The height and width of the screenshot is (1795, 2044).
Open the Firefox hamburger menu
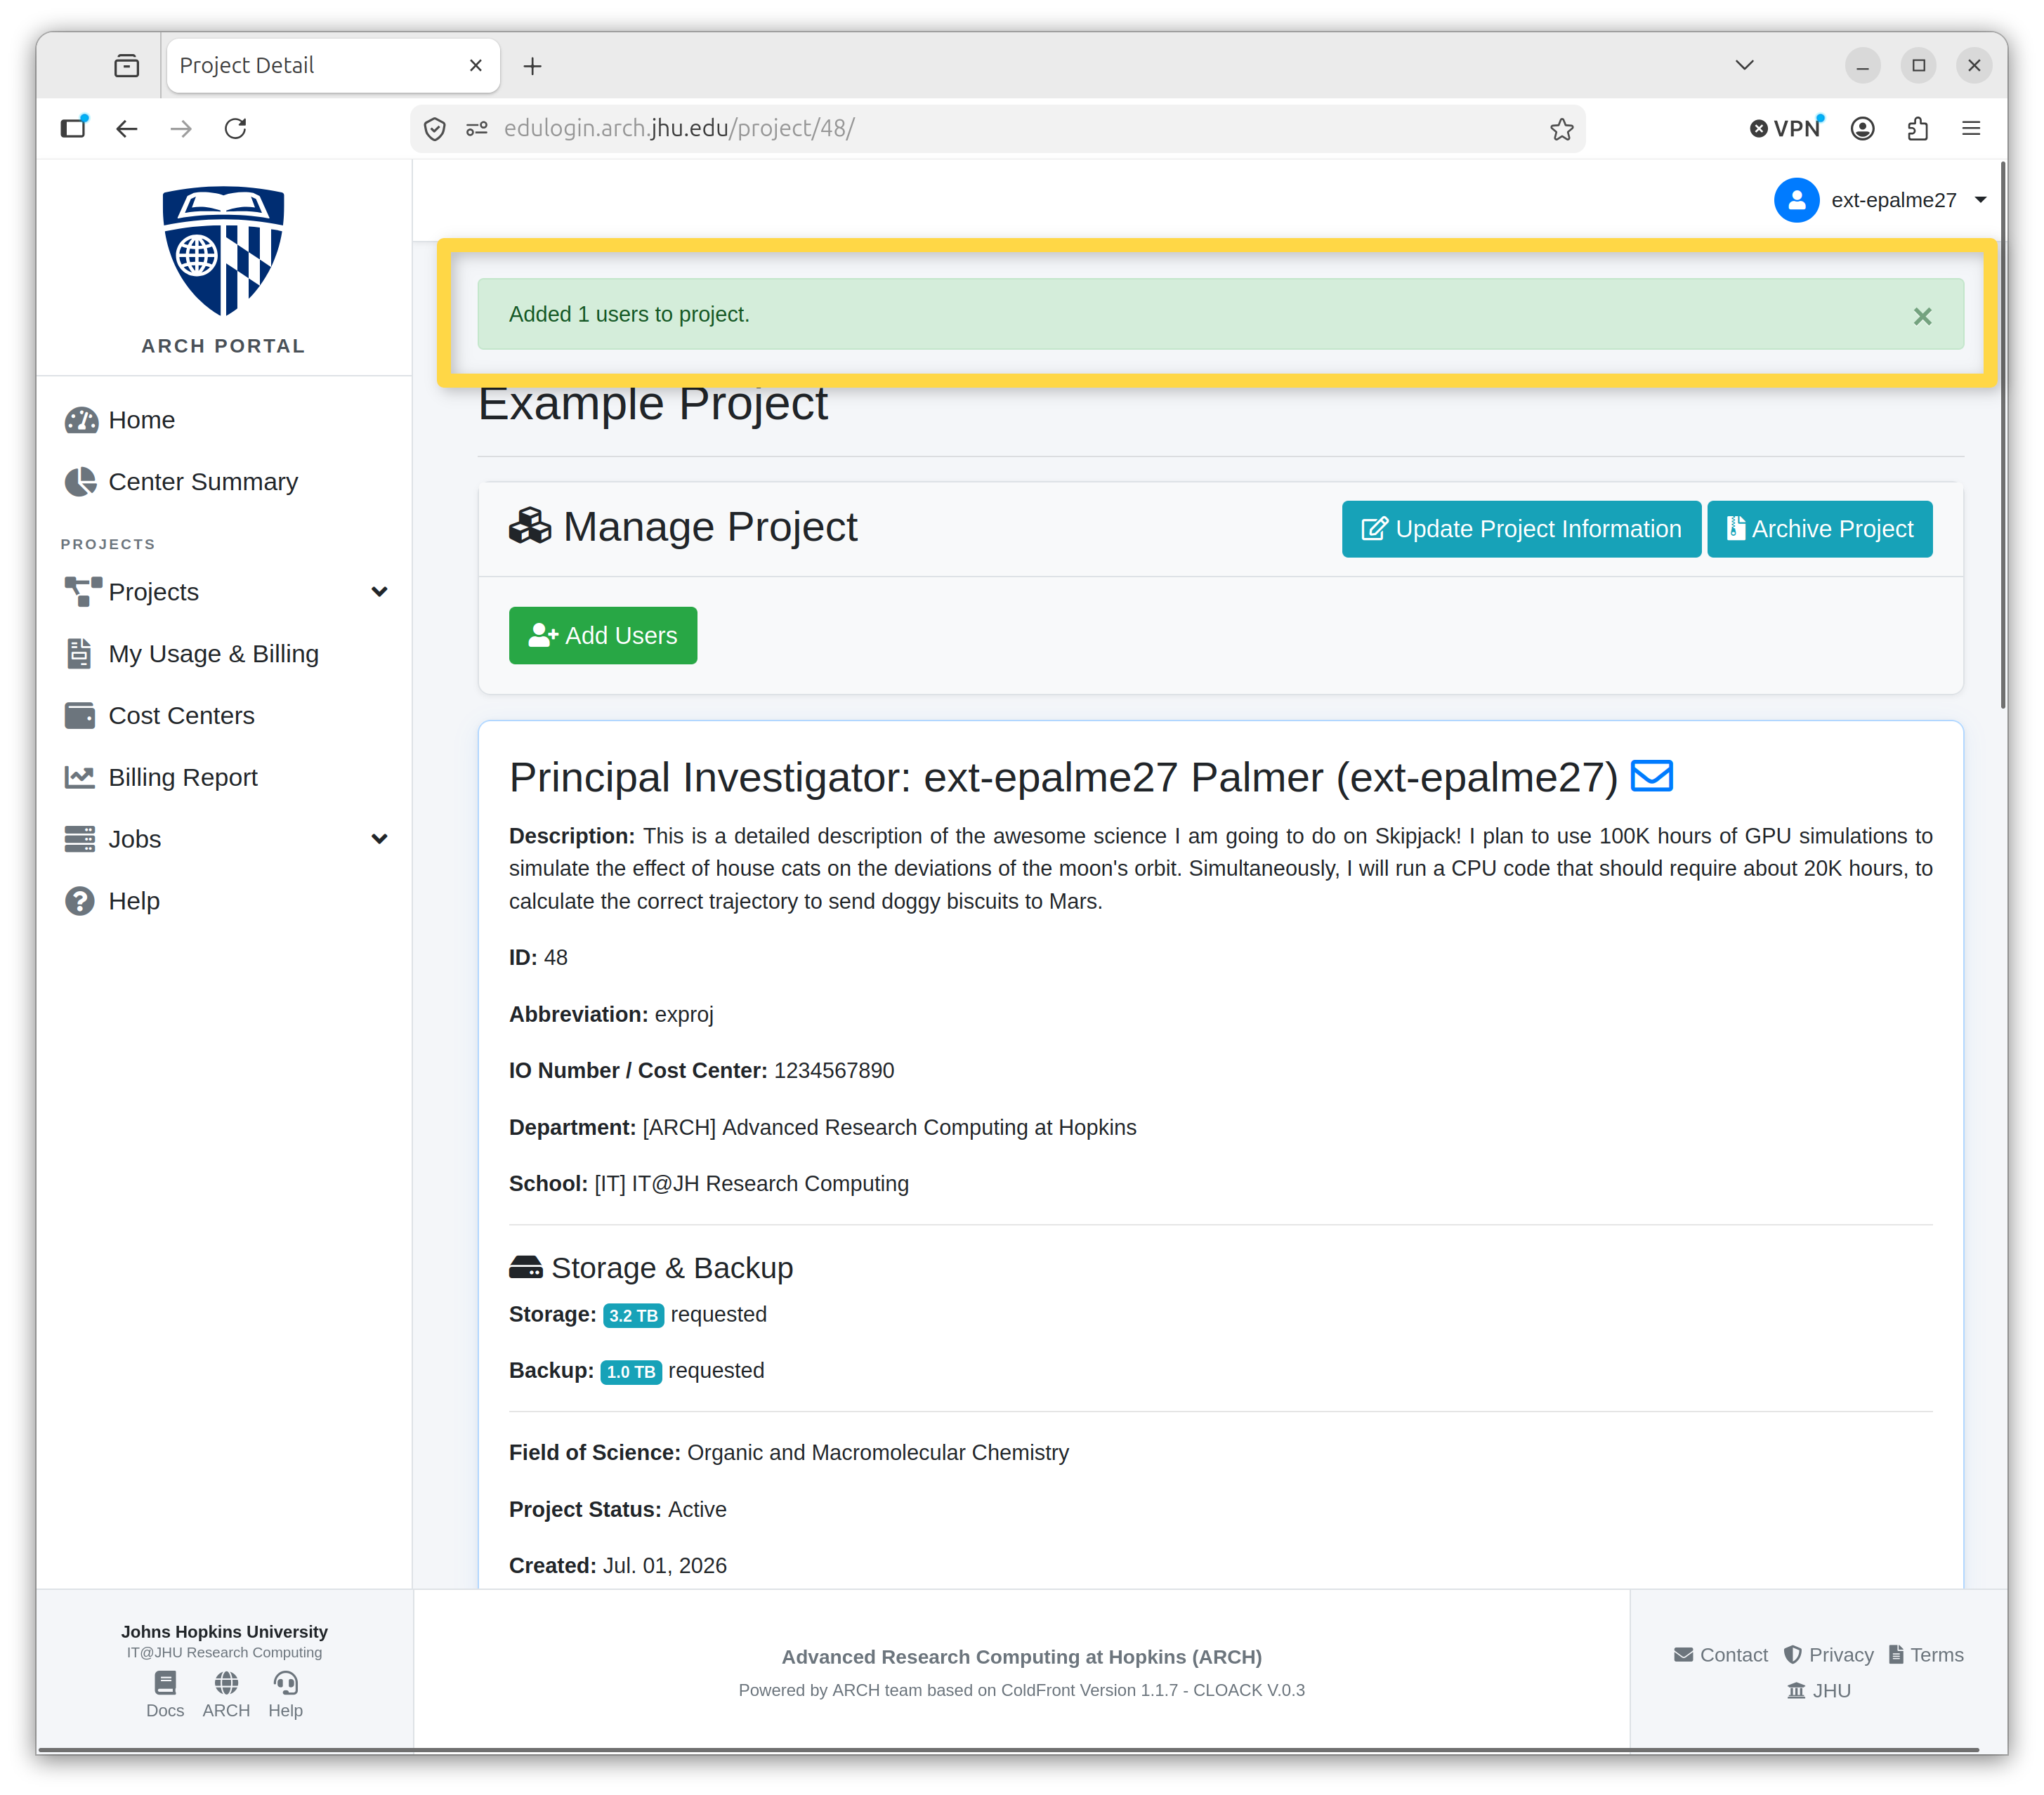[x=1971, y=128]
